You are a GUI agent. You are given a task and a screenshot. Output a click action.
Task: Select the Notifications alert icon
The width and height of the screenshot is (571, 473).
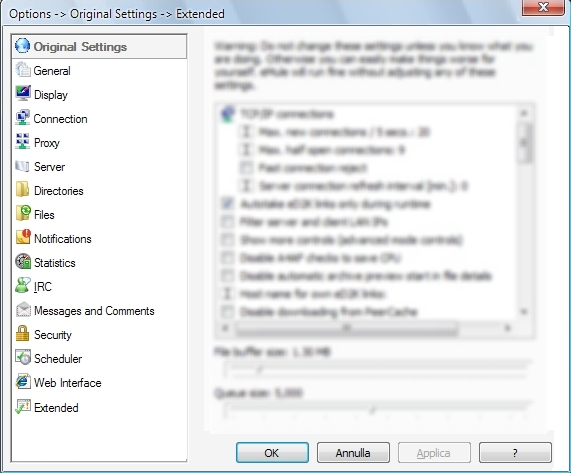coord(23,238)
